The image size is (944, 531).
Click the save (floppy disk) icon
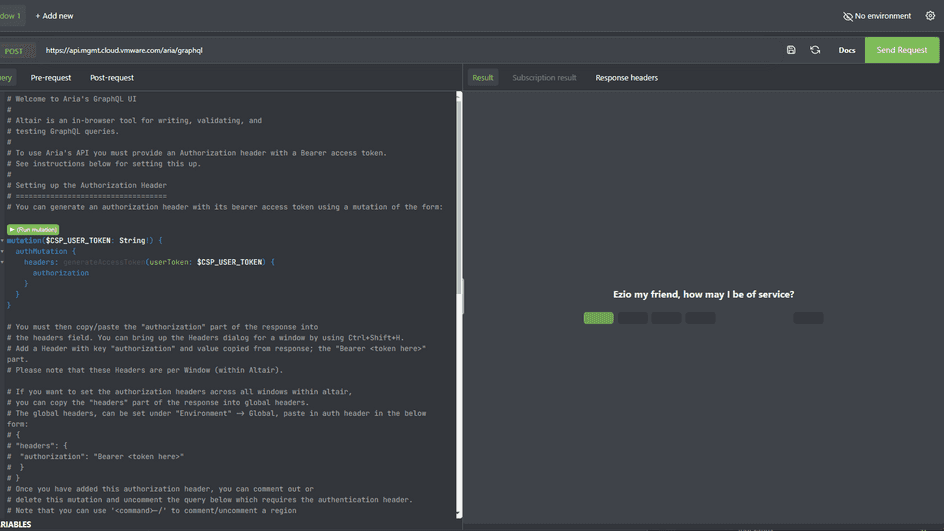(x=791, y=50)
